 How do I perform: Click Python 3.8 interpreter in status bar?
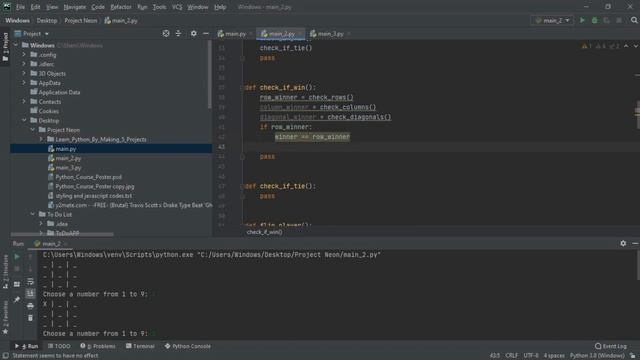tap(597, 356)
